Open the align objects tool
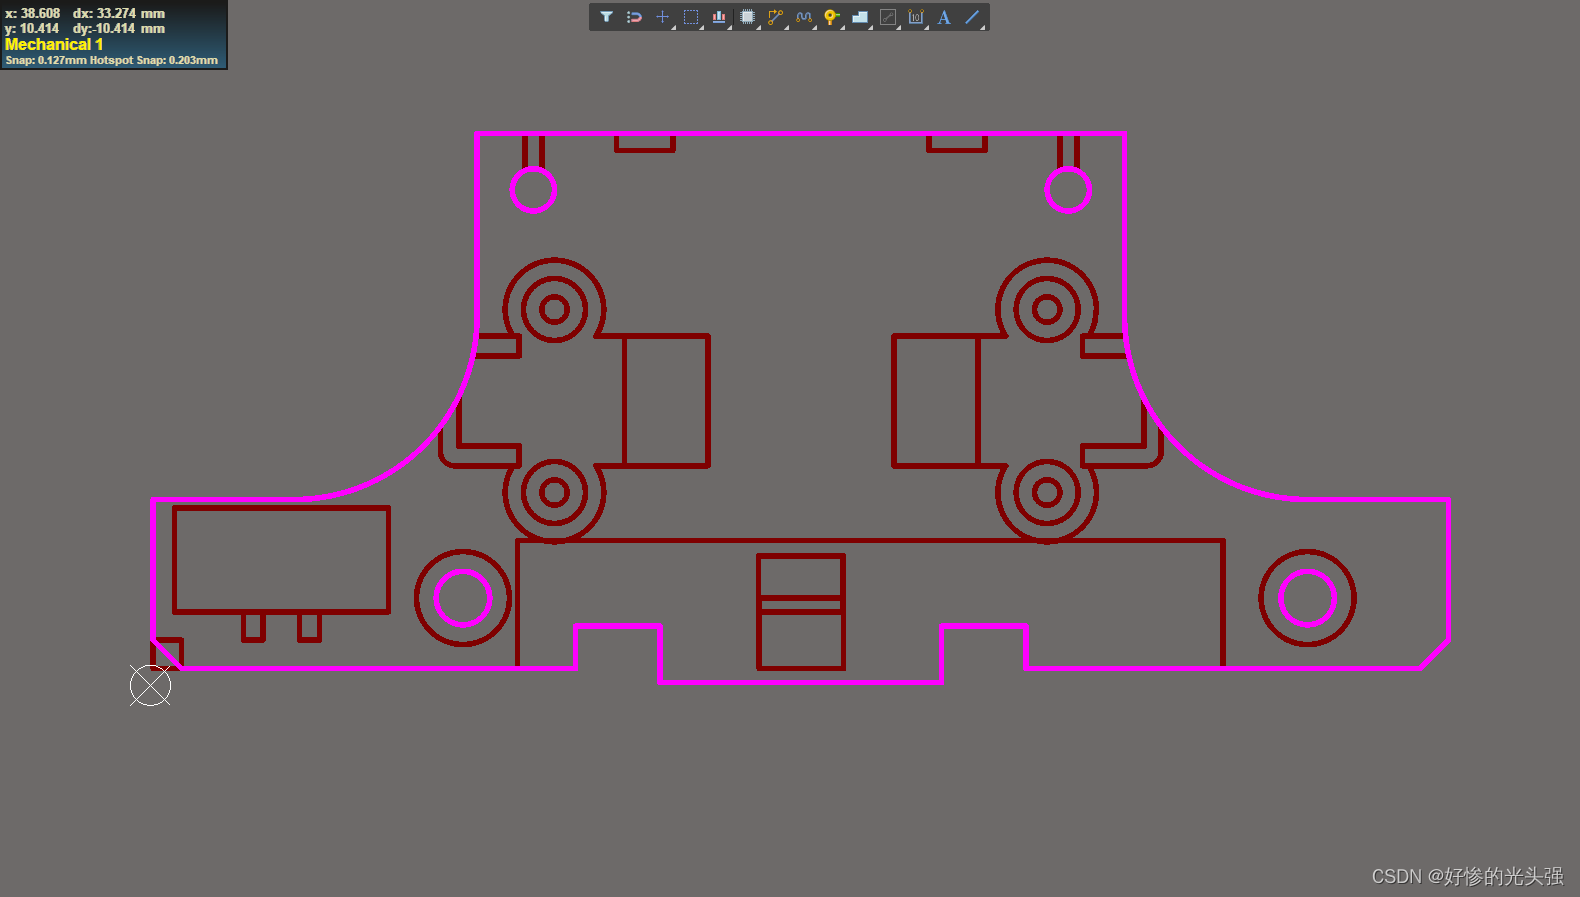Viewport: 1580px width, 897px height. (719, 17)
